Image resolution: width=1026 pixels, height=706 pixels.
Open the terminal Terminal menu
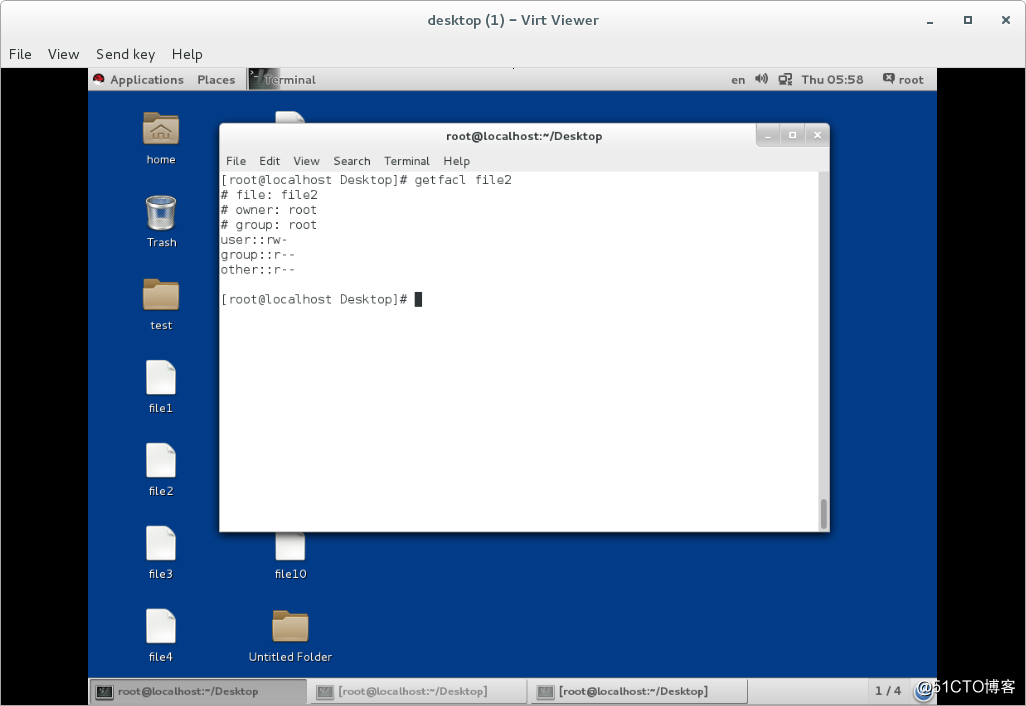coord(407,161)
